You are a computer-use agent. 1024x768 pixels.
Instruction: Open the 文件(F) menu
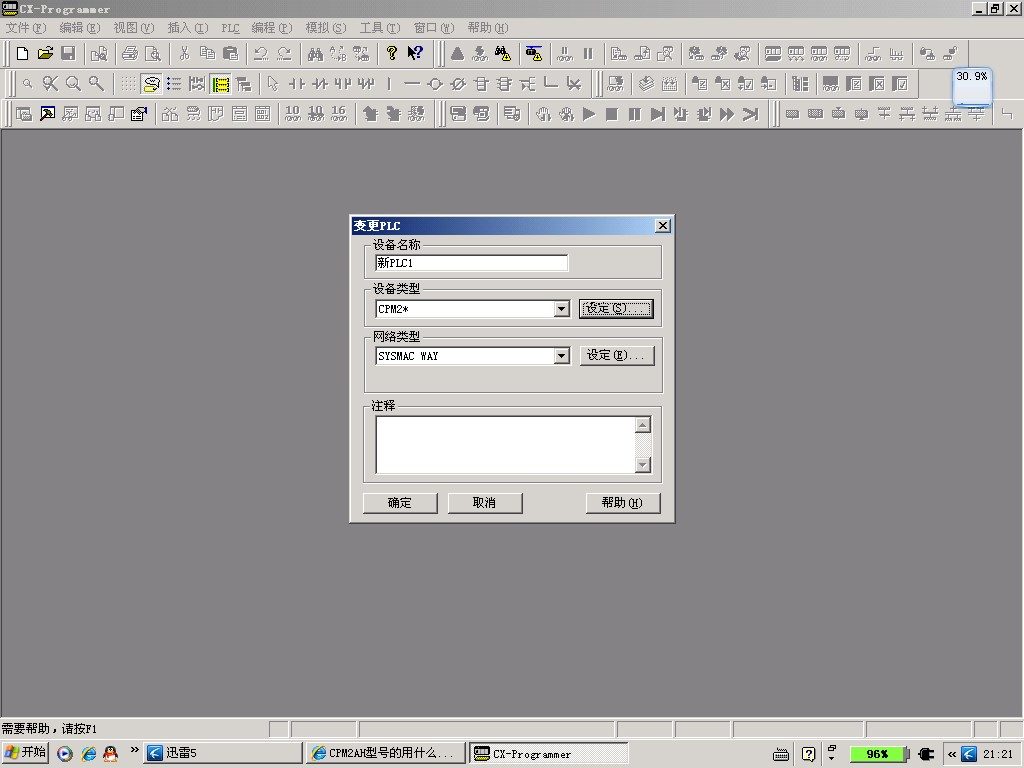pos(26,28)
